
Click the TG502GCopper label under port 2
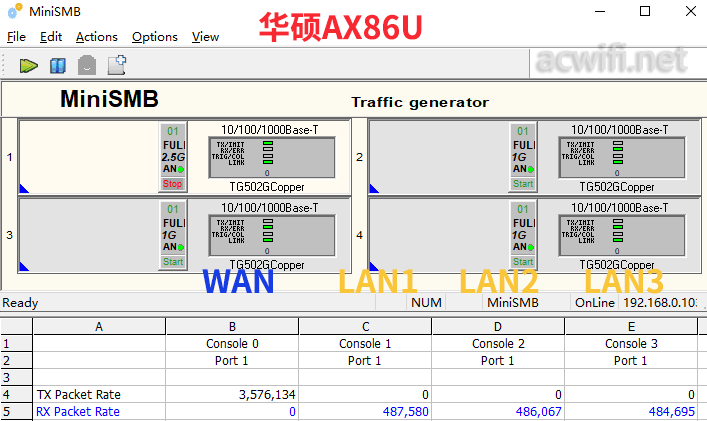coord(617,187)
